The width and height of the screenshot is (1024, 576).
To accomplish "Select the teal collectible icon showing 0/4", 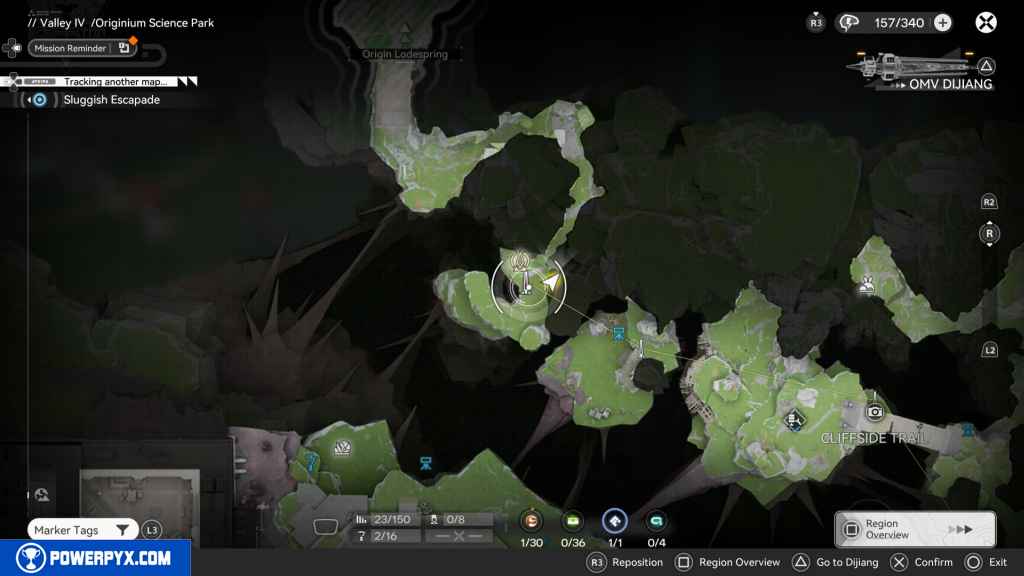I will pyautogui.click(x=656, y=520).
